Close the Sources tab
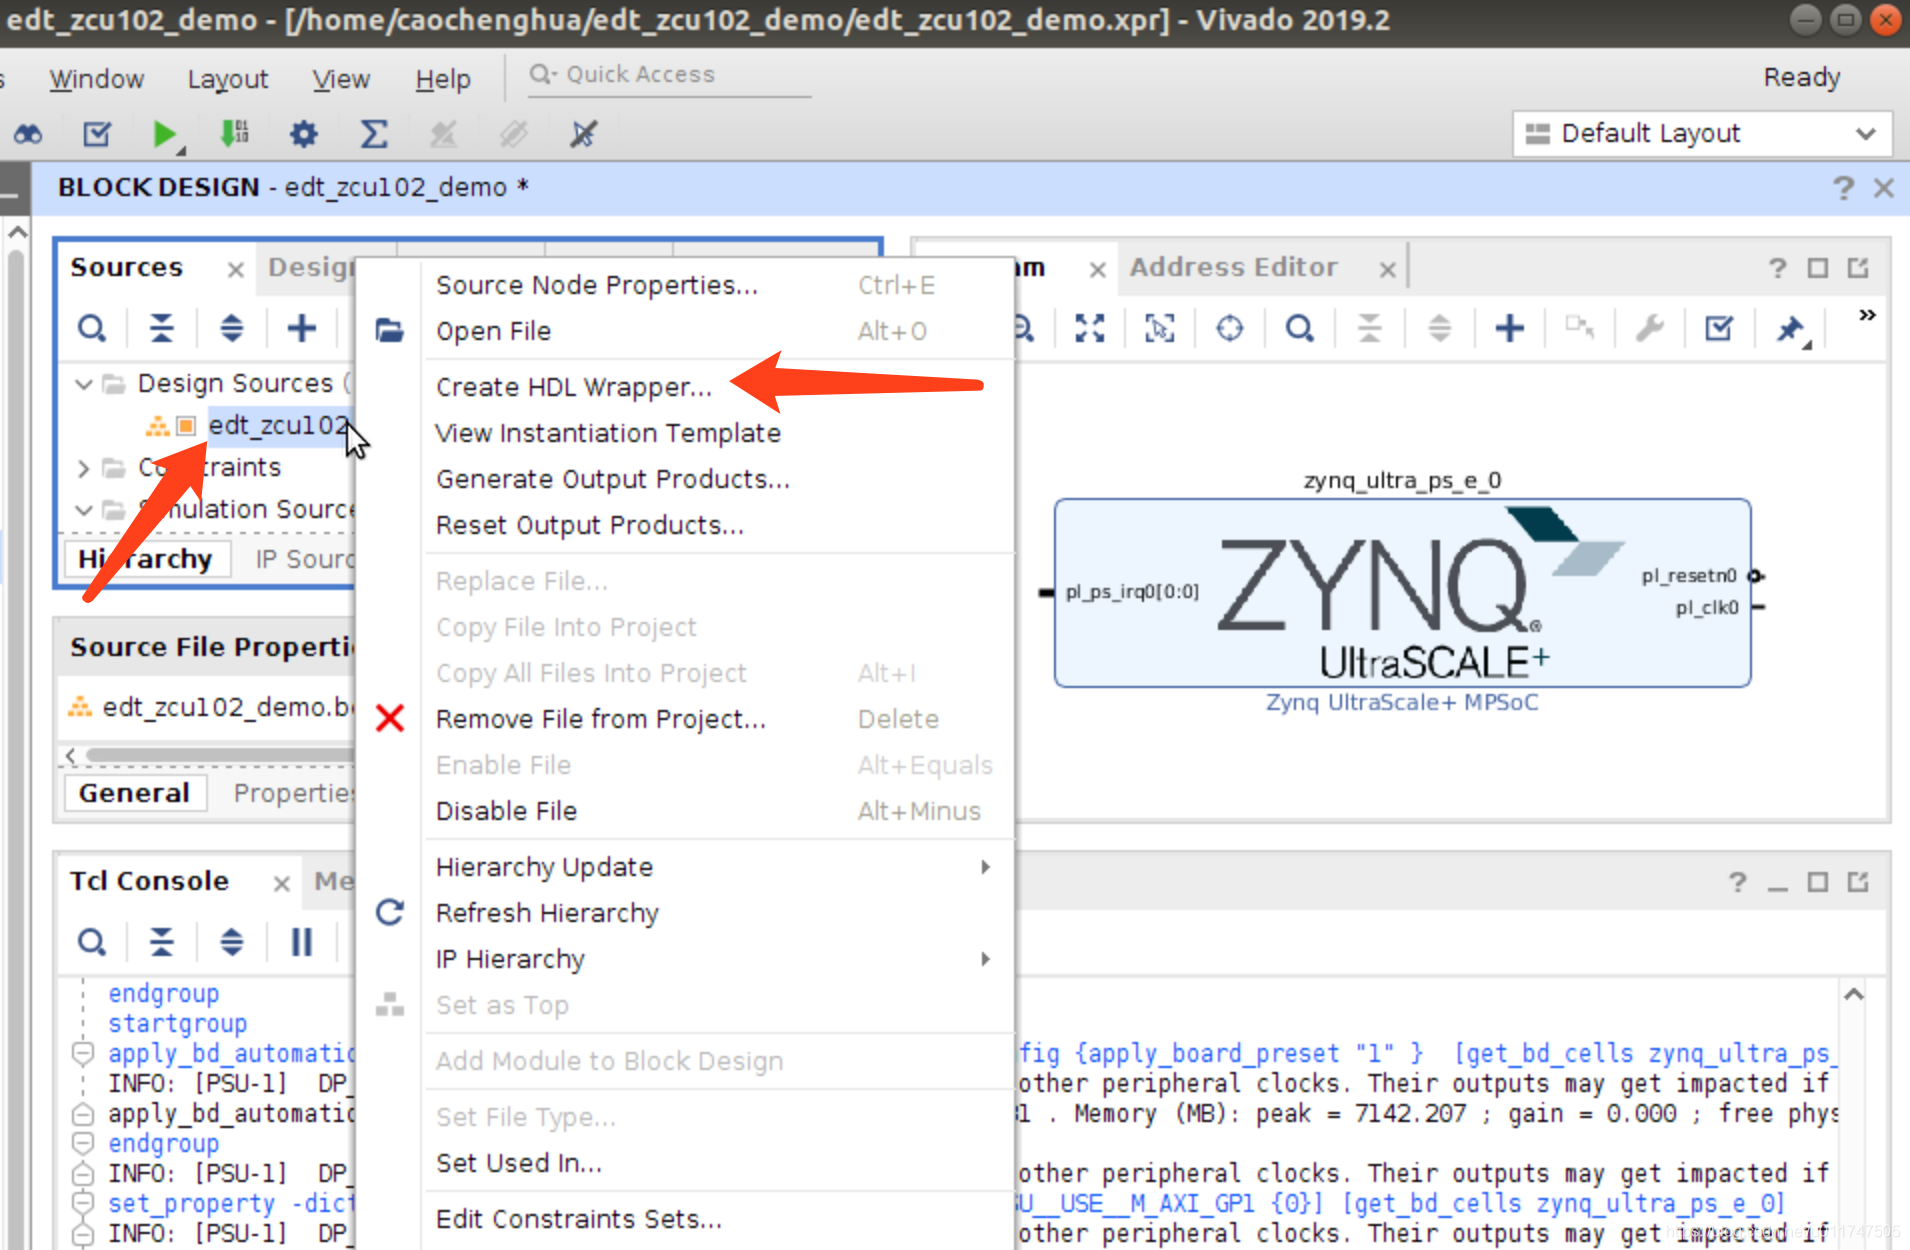The image size is (1910, 1250). 235,269
